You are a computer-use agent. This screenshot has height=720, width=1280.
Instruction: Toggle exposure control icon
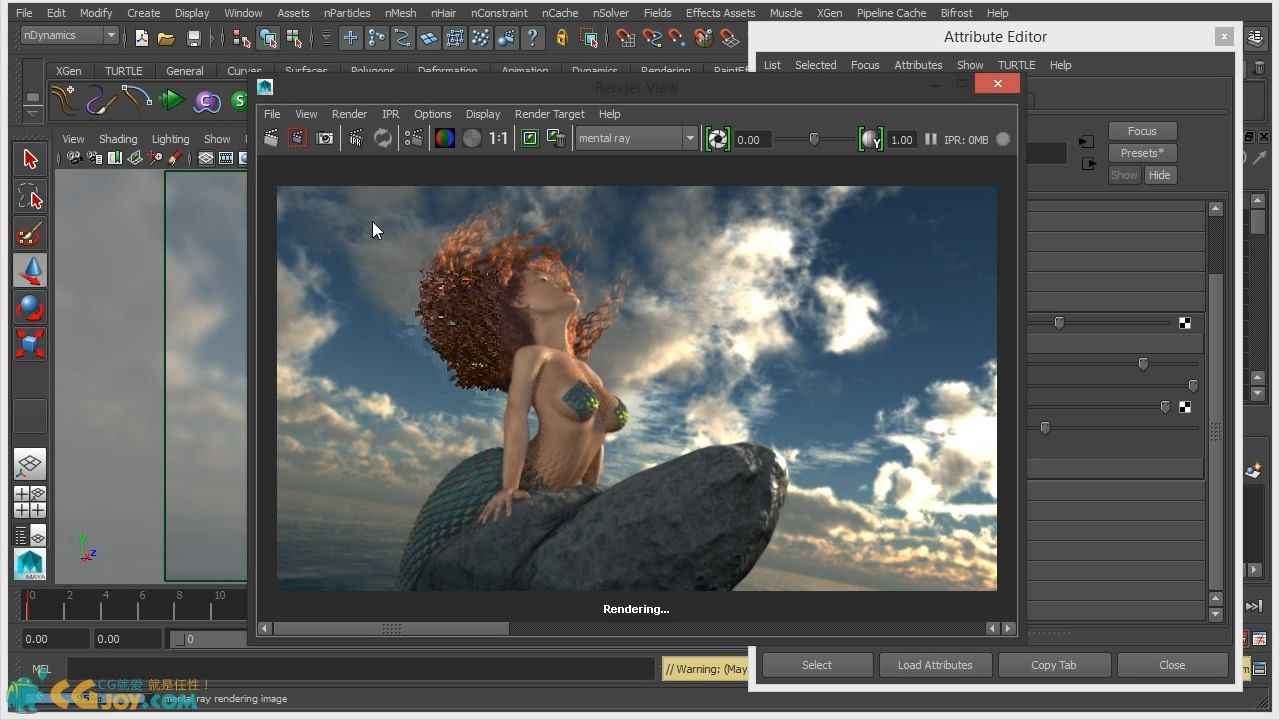(x=717, y=139)
